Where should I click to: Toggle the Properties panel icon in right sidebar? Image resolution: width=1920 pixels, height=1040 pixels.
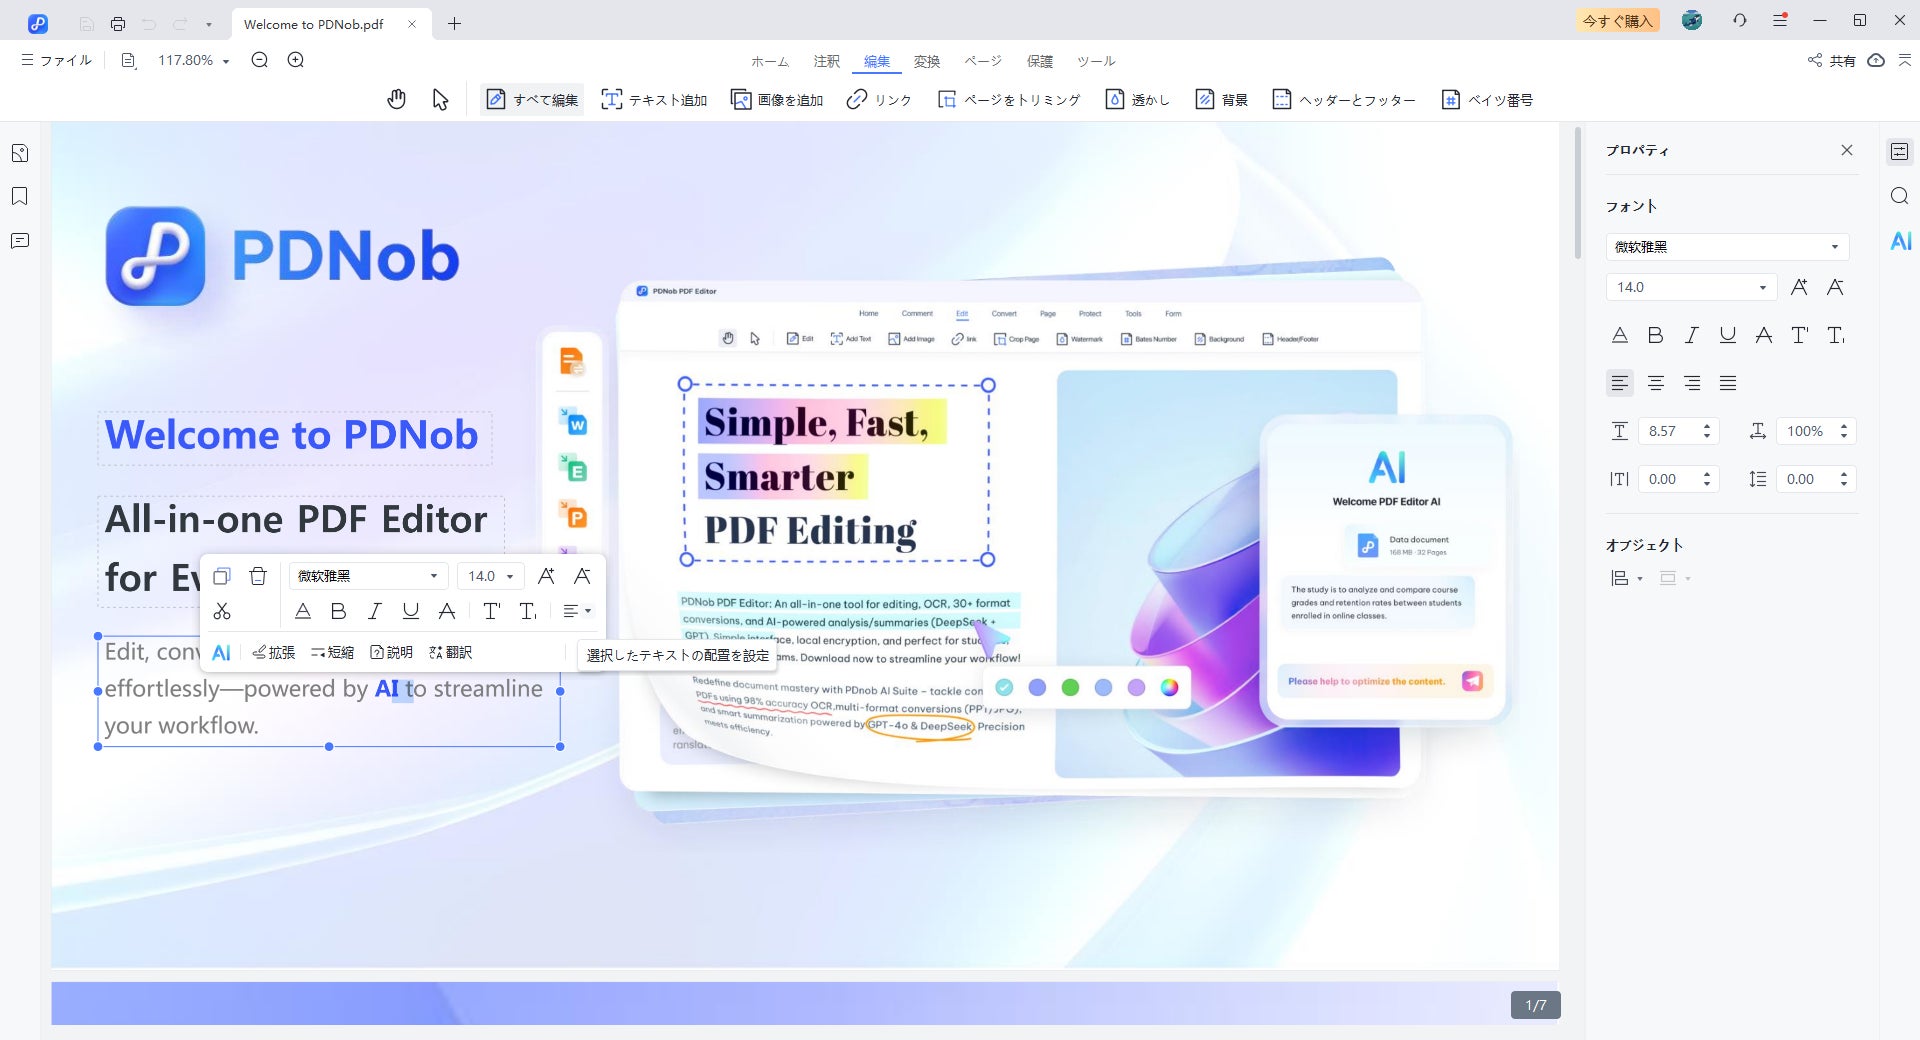(x=1900, y=152)
